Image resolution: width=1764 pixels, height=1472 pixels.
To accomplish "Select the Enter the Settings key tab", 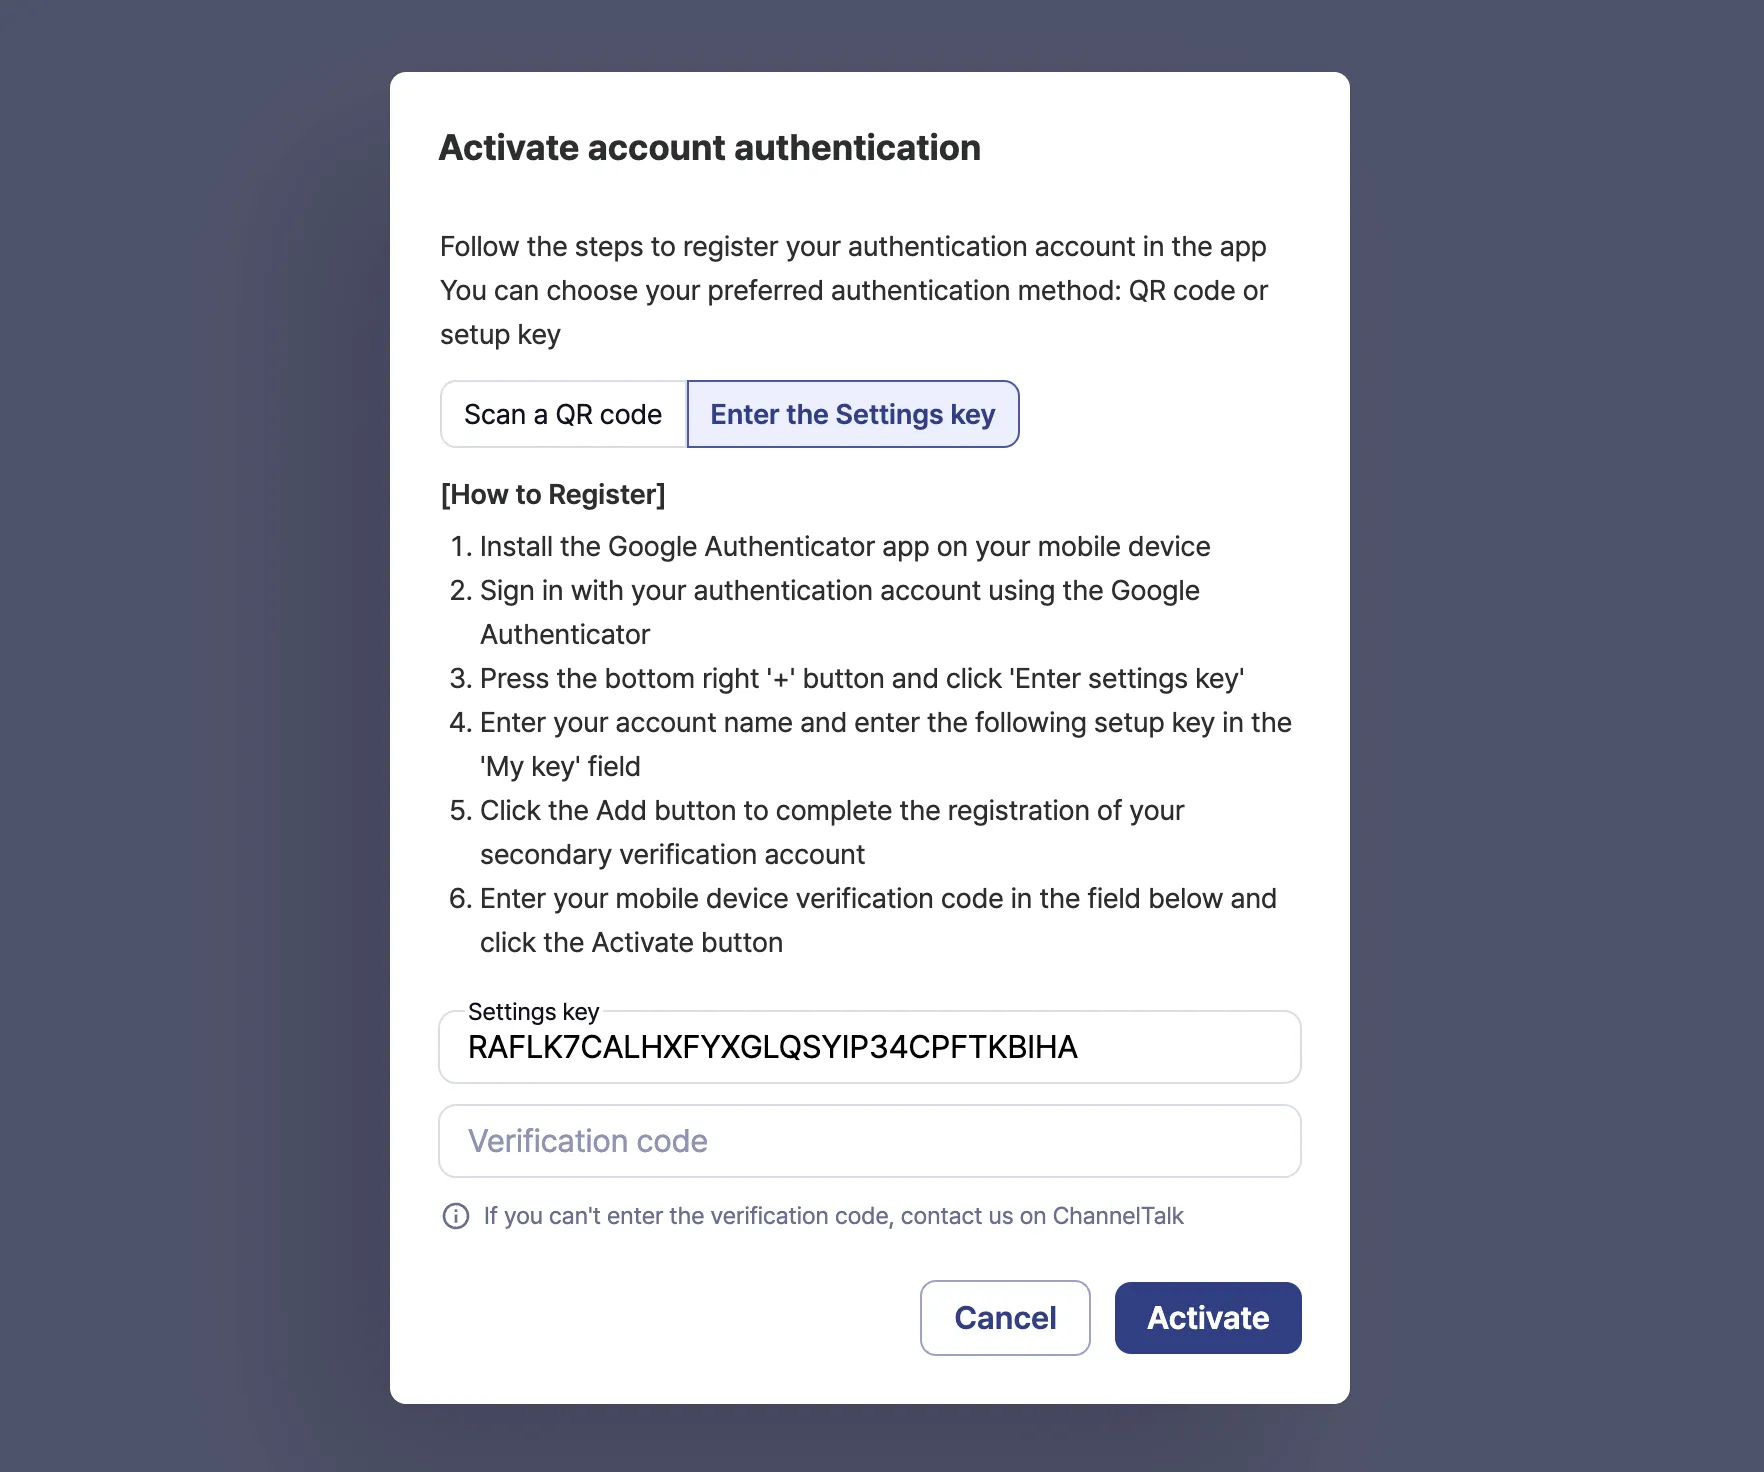I will coord(852,414).
